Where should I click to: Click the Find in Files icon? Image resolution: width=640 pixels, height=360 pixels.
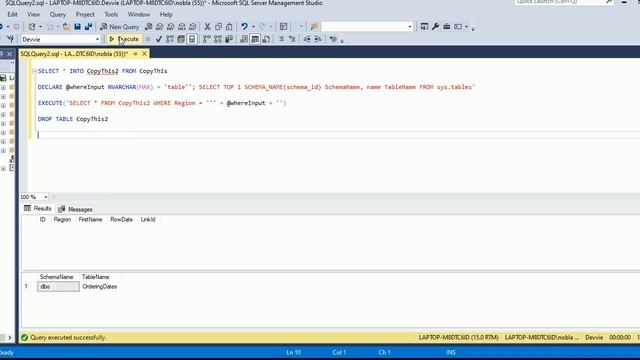(314, 27)
